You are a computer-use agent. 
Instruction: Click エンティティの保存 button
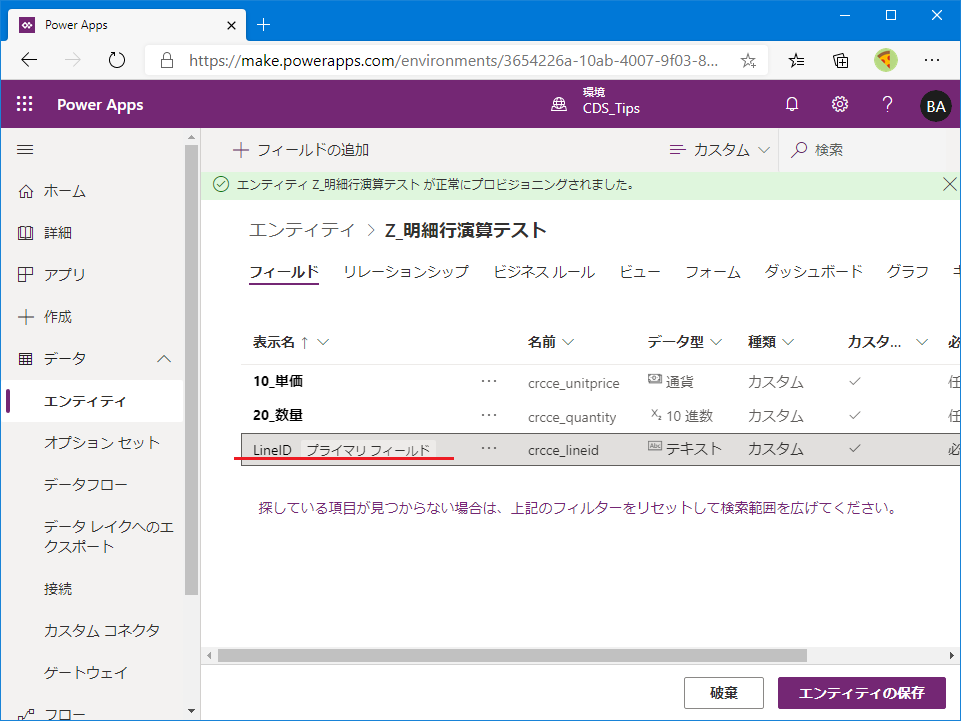[x=862, y=693]
